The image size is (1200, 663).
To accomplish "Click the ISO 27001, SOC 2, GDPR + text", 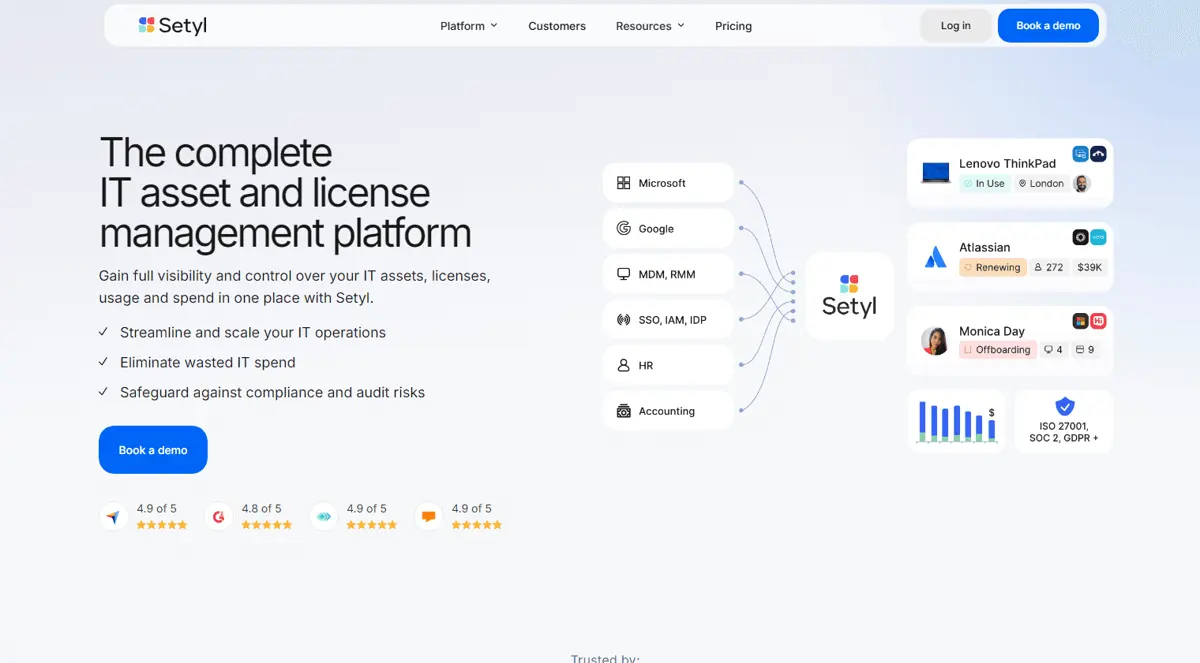I will click(1064, 432).
